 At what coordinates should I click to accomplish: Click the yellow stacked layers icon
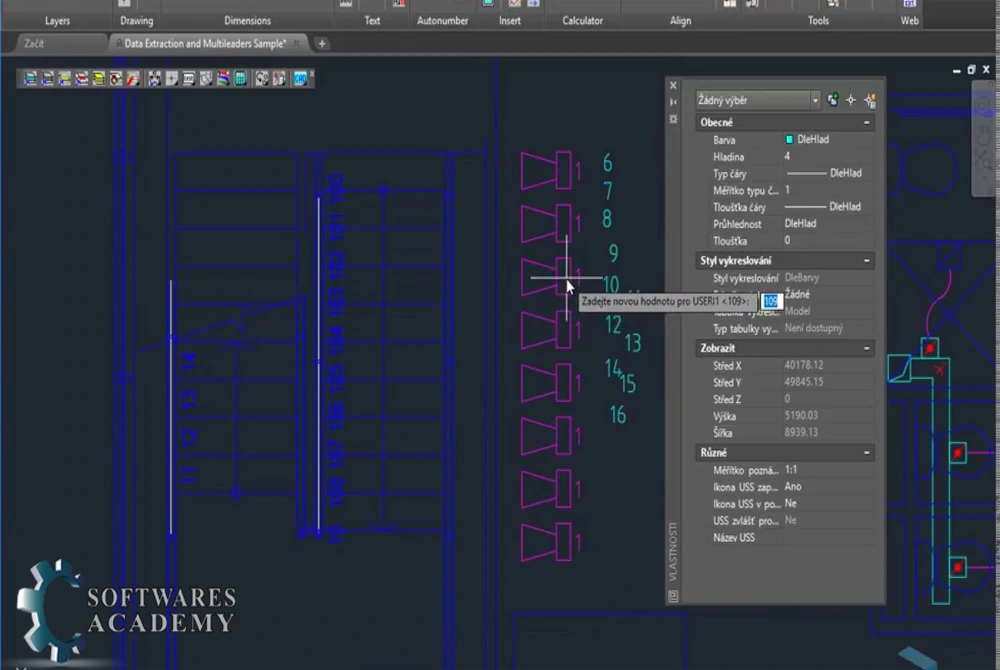click(x=99, y=78)
